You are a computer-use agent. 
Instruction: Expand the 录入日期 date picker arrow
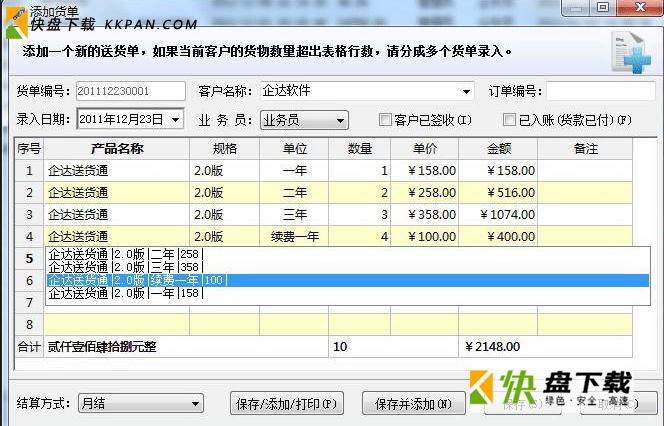(175, 120)
